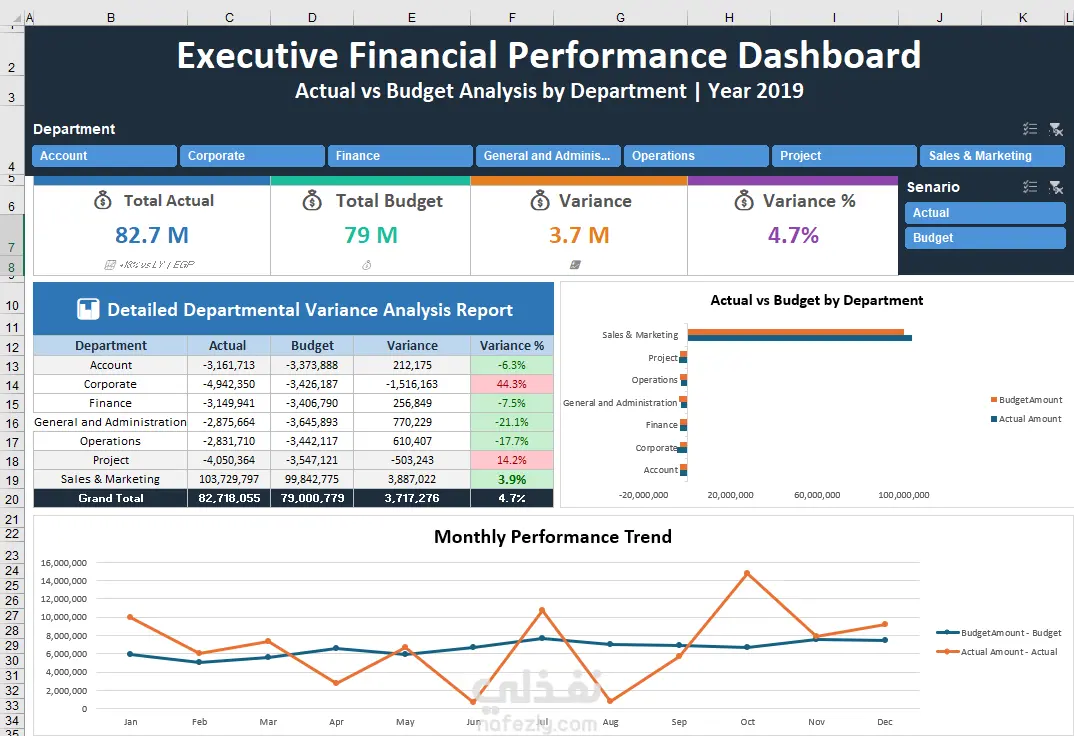Clear the Department slicer filter
1074x736 pixels.
point(1056,129)
